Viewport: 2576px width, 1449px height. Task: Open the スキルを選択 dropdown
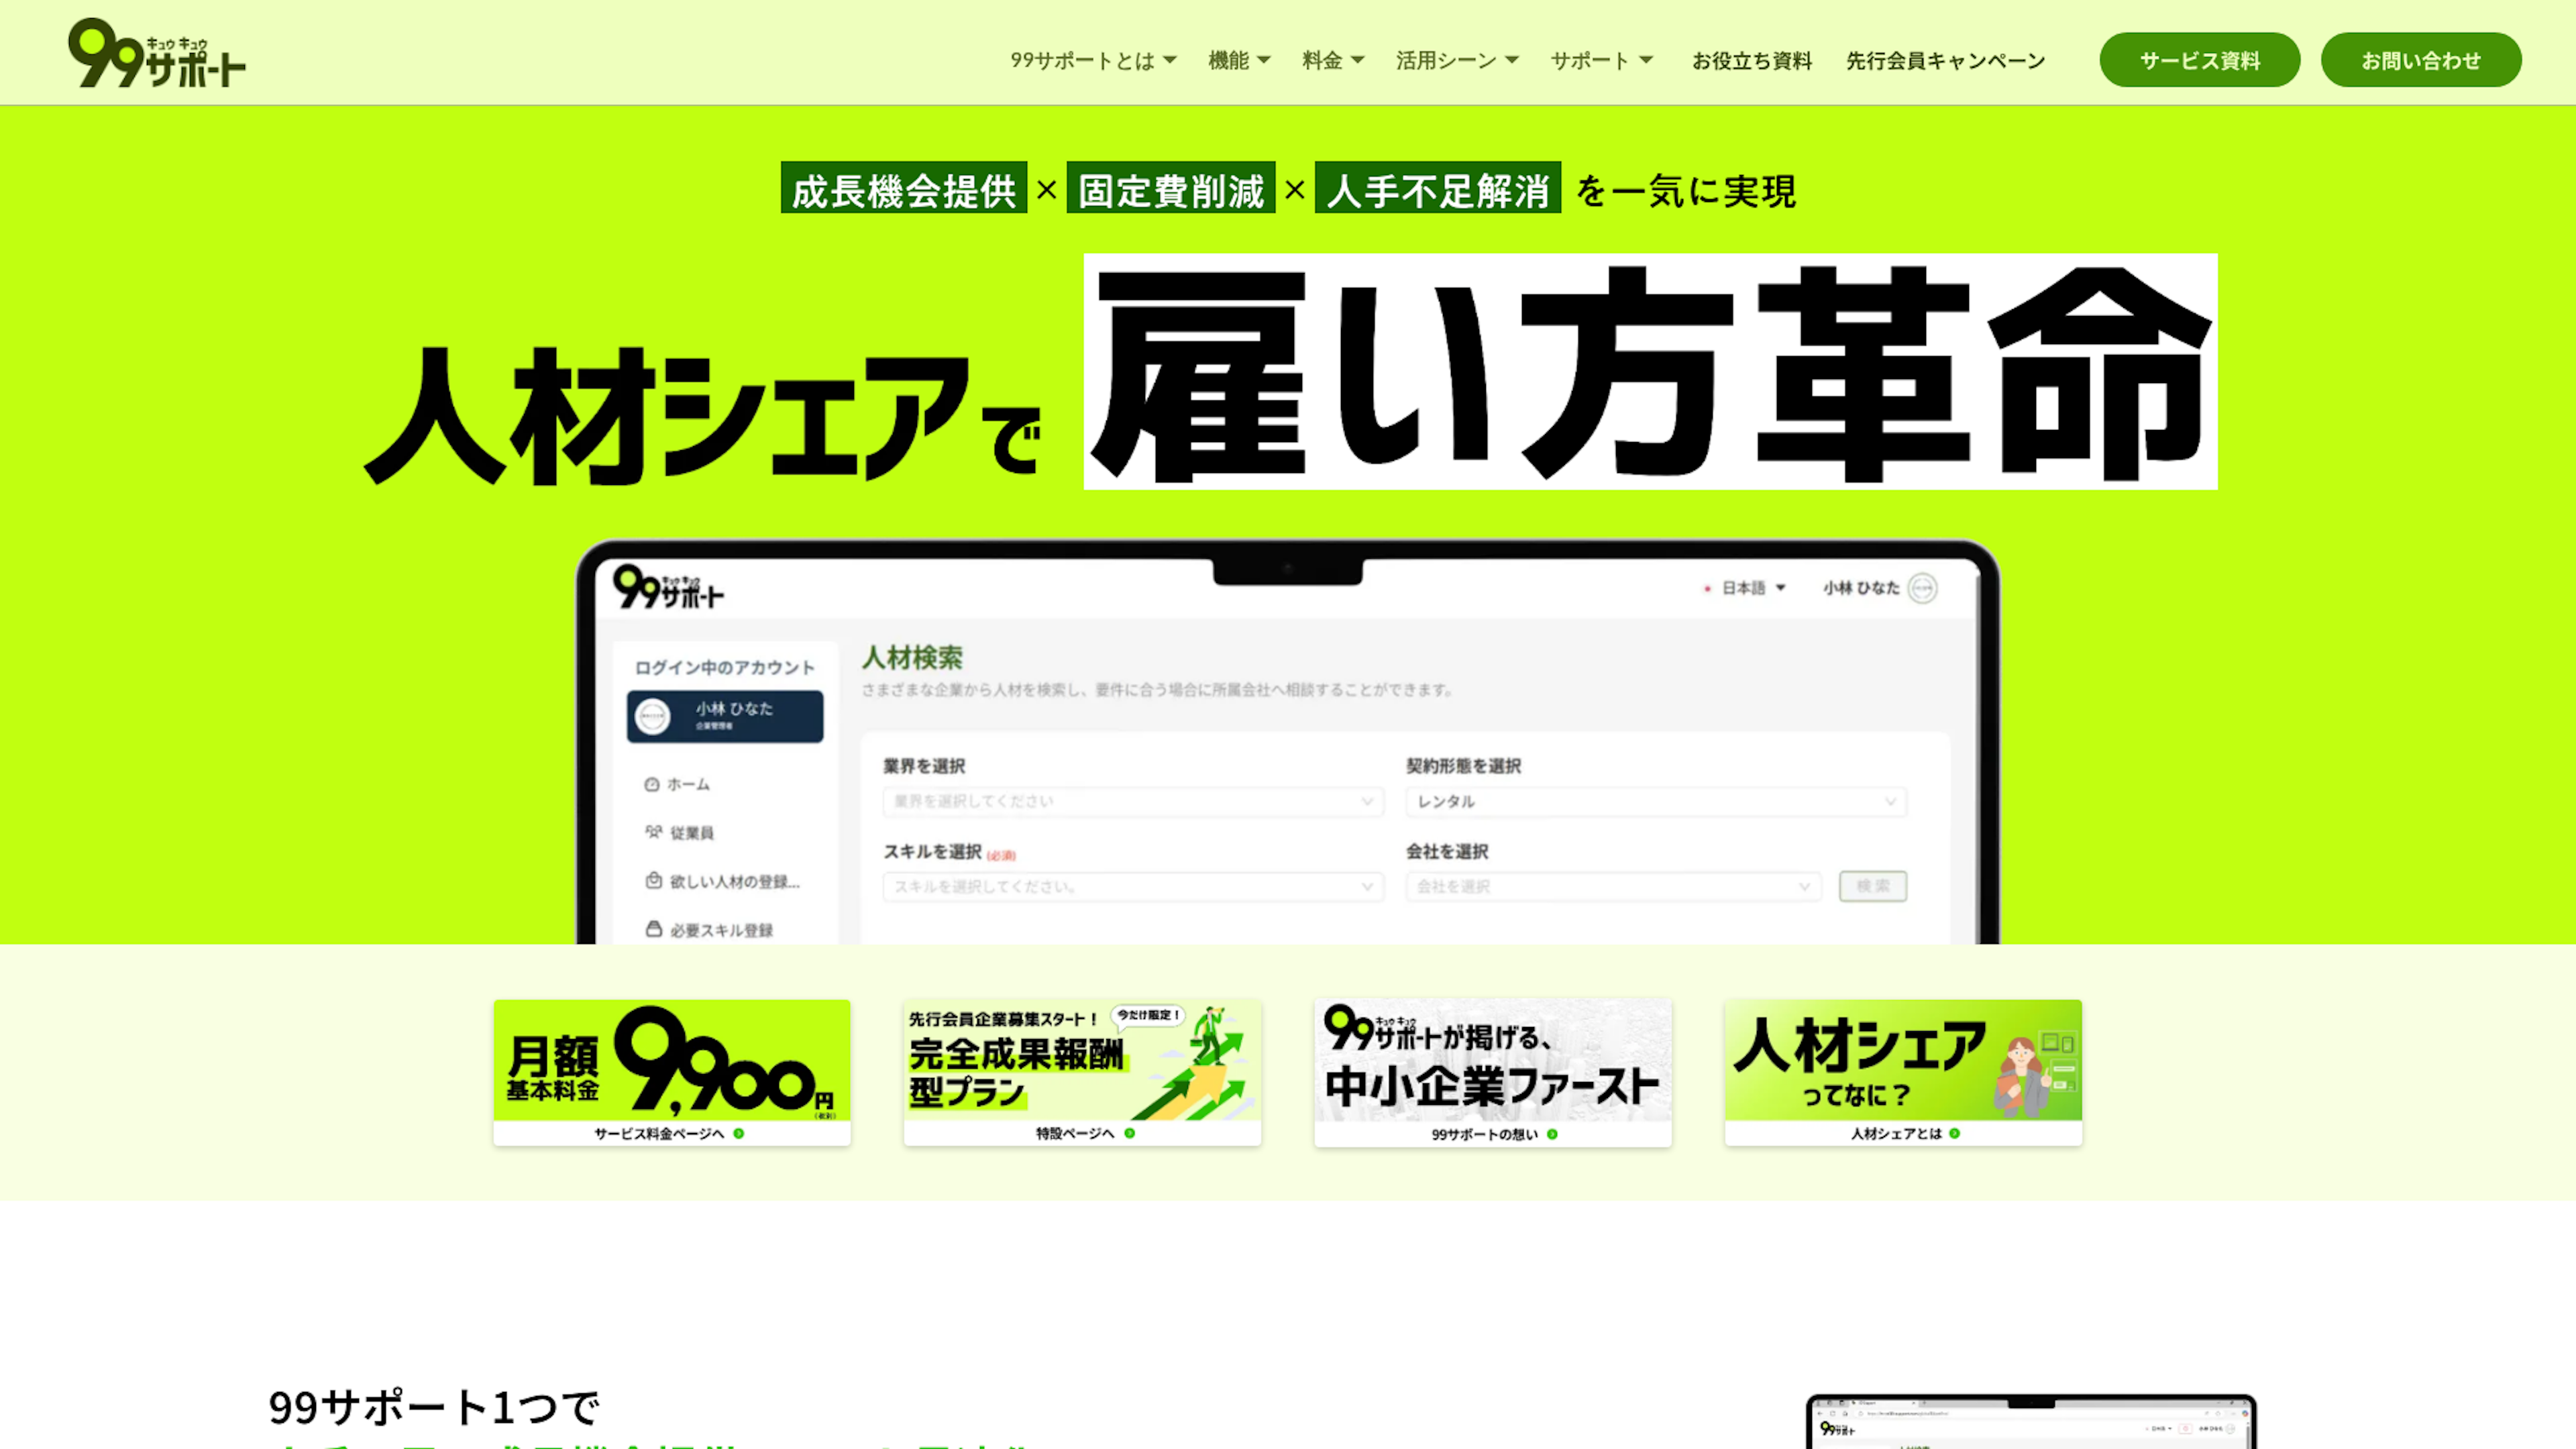point(1133,886)
